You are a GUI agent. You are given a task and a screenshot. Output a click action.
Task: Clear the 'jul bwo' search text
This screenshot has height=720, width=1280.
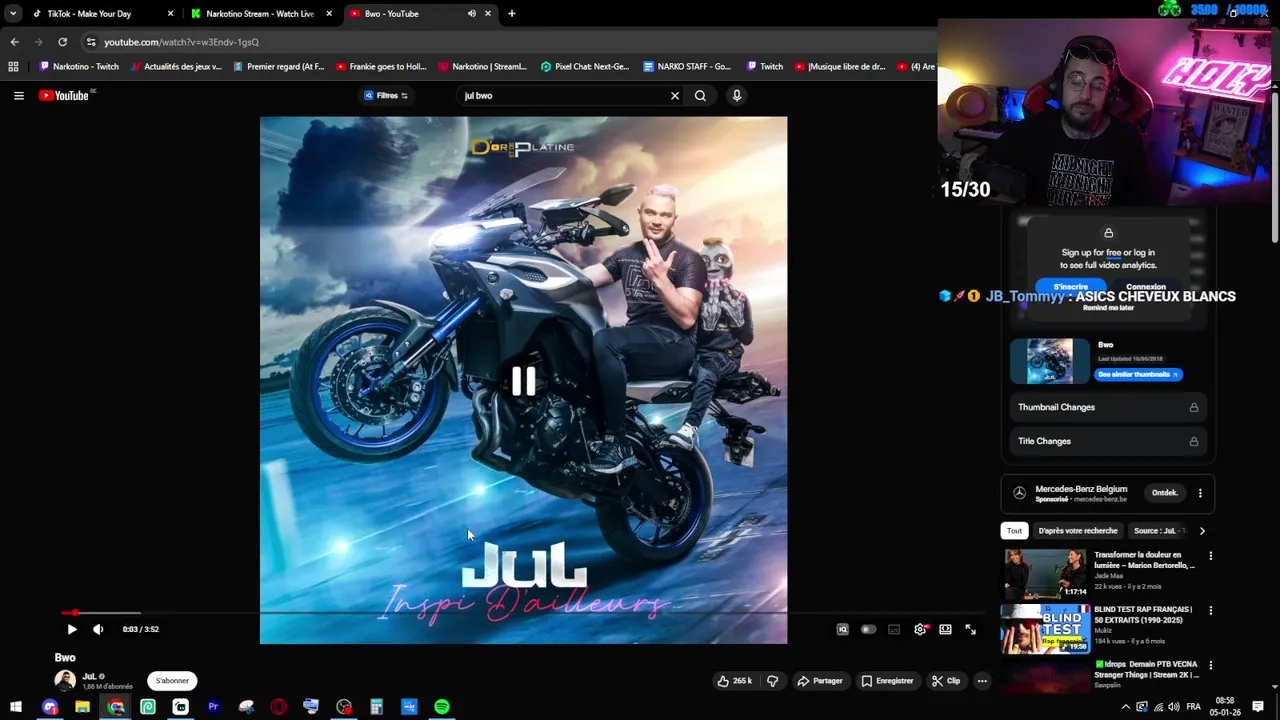click(675, 96)
